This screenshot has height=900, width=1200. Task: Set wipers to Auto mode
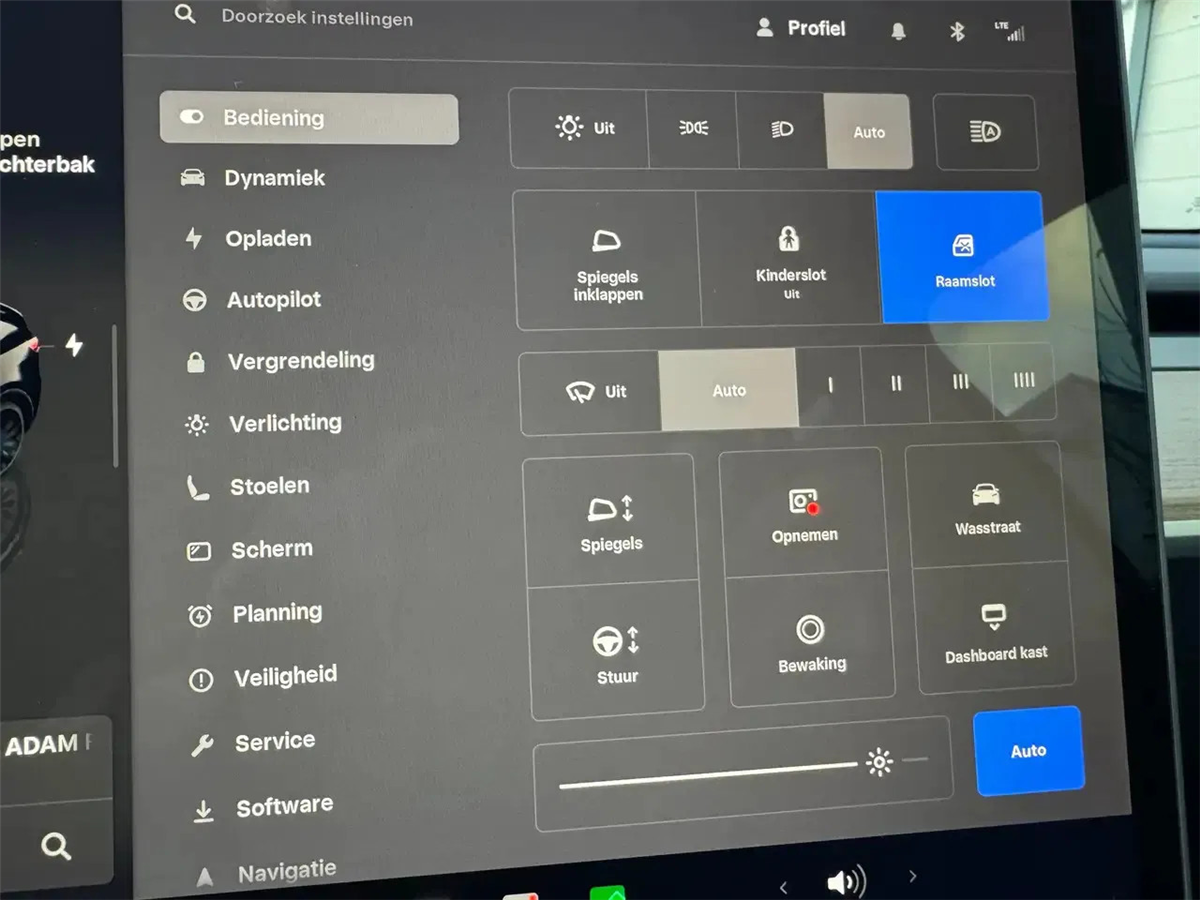[729, 391]
